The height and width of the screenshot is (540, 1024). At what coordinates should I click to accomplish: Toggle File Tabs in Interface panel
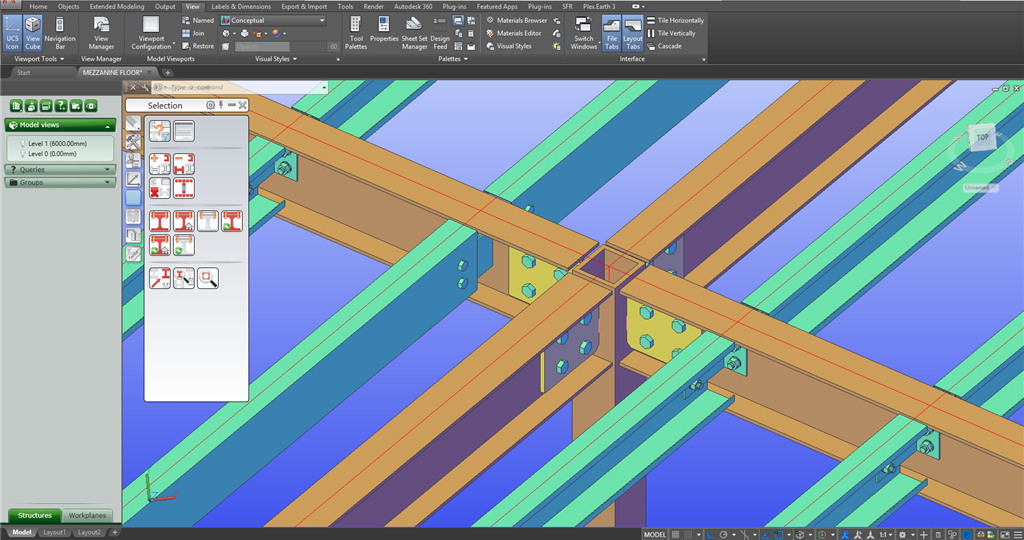pyautogui.click(x=611, y=32)
